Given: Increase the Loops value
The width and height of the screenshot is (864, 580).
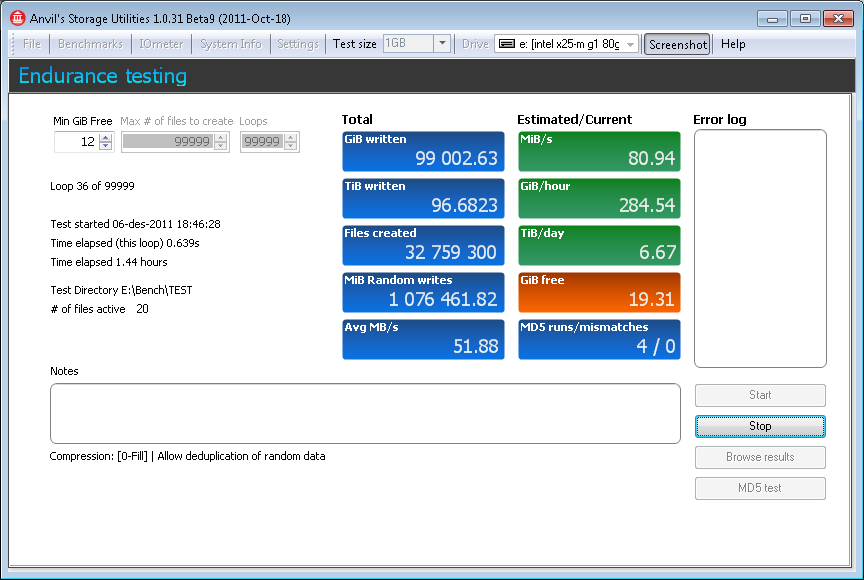Looking at the screenshot, I should 291,137.
